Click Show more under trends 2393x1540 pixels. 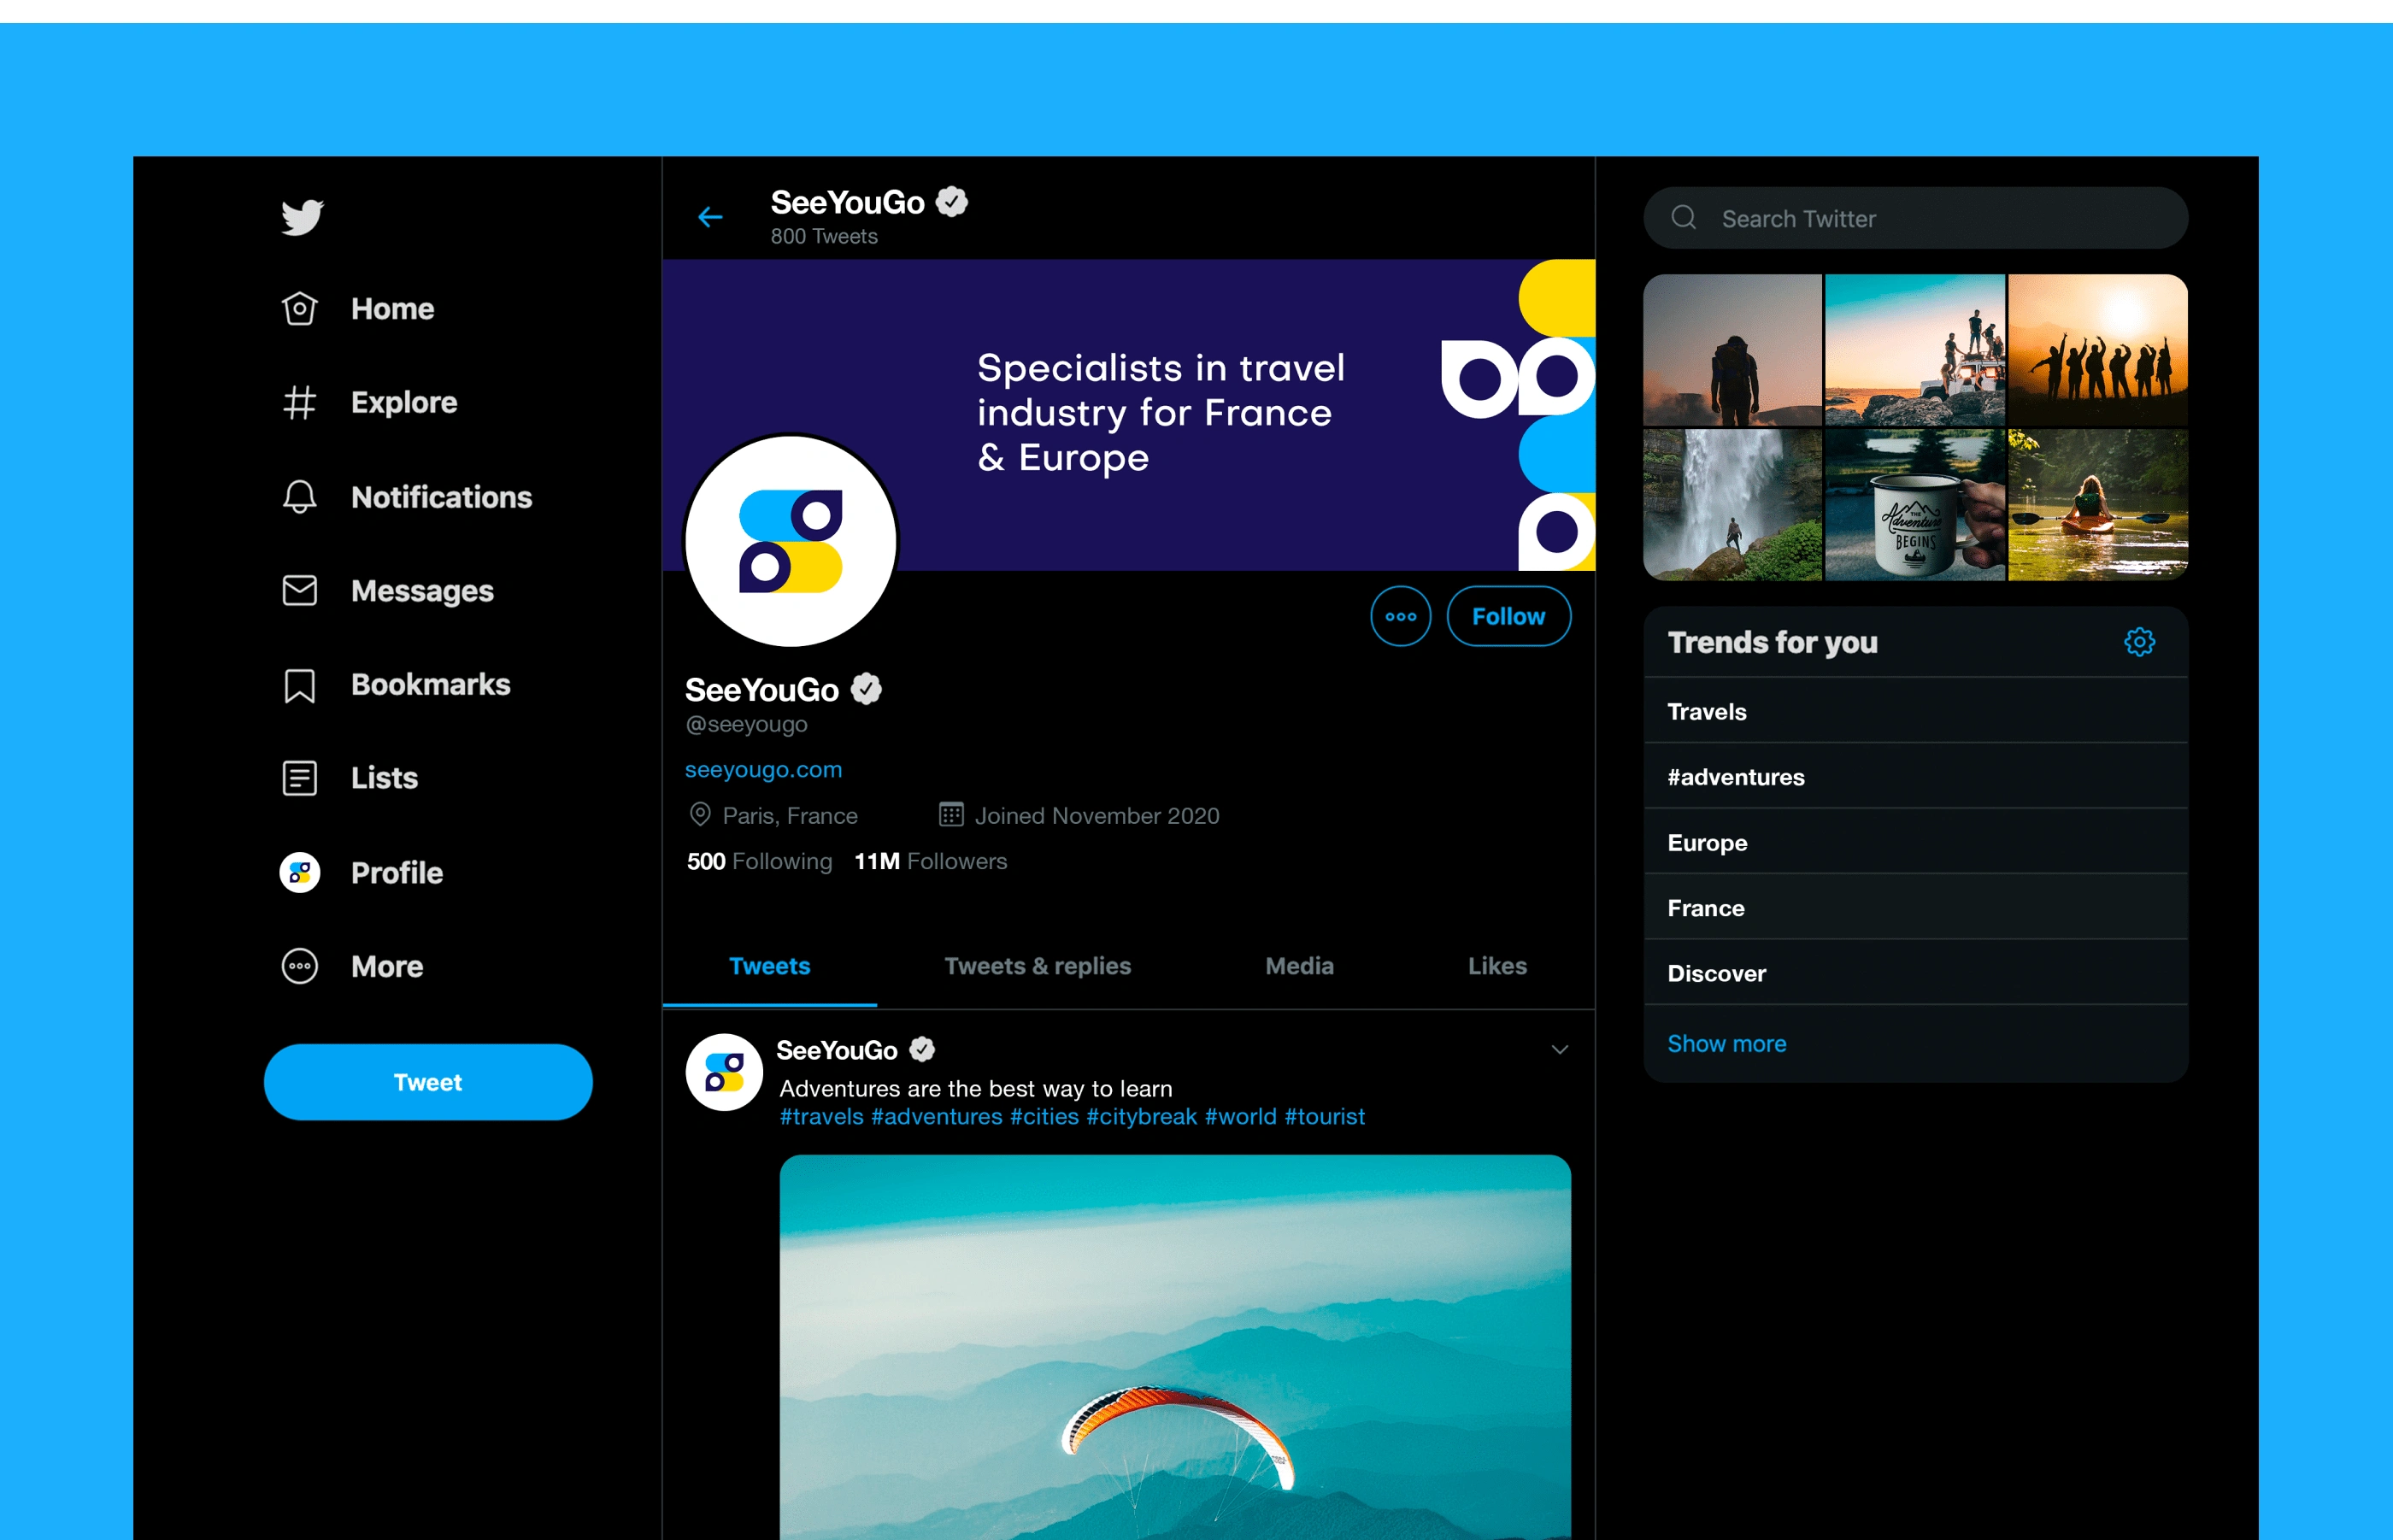(1726, 1044)
